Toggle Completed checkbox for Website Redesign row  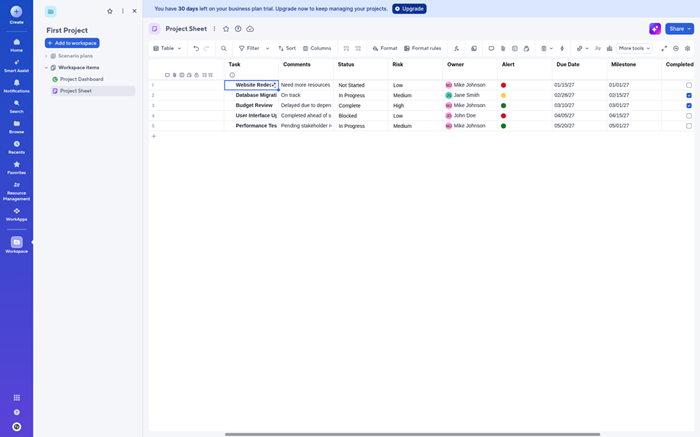pos(689,85)
